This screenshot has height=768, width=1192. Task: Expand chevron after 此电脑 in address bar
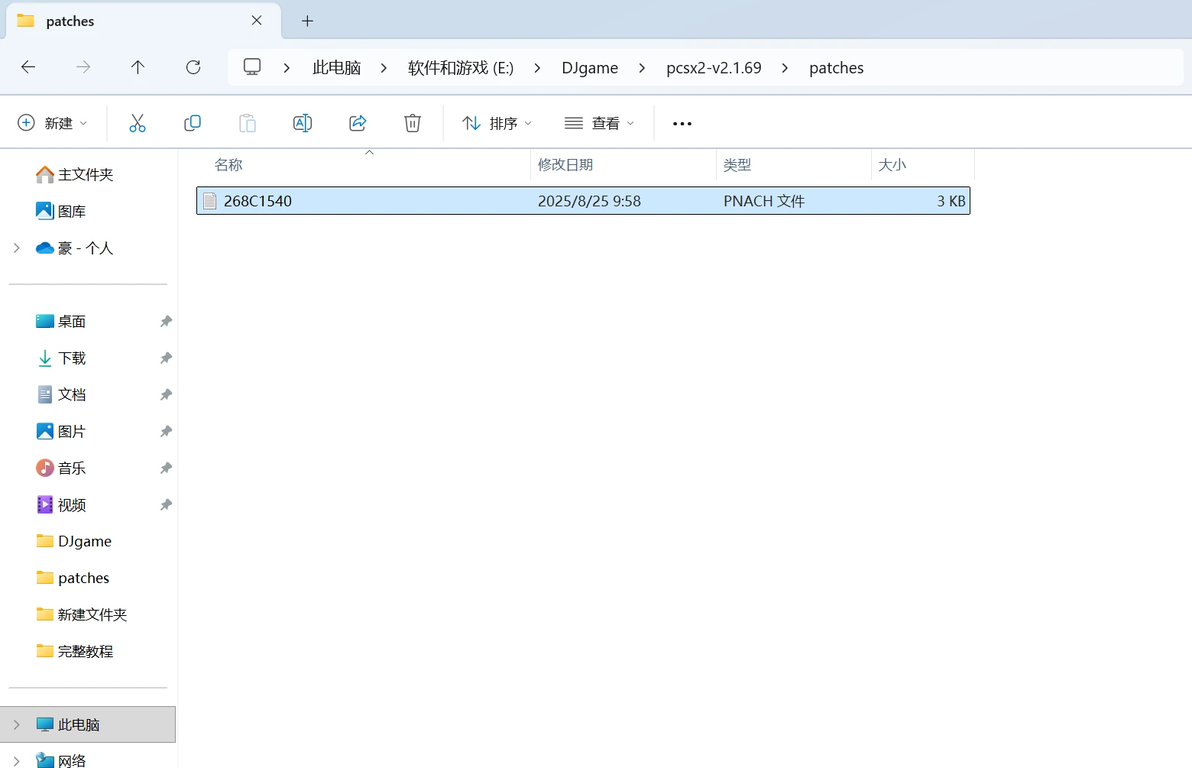coord(384,68)
